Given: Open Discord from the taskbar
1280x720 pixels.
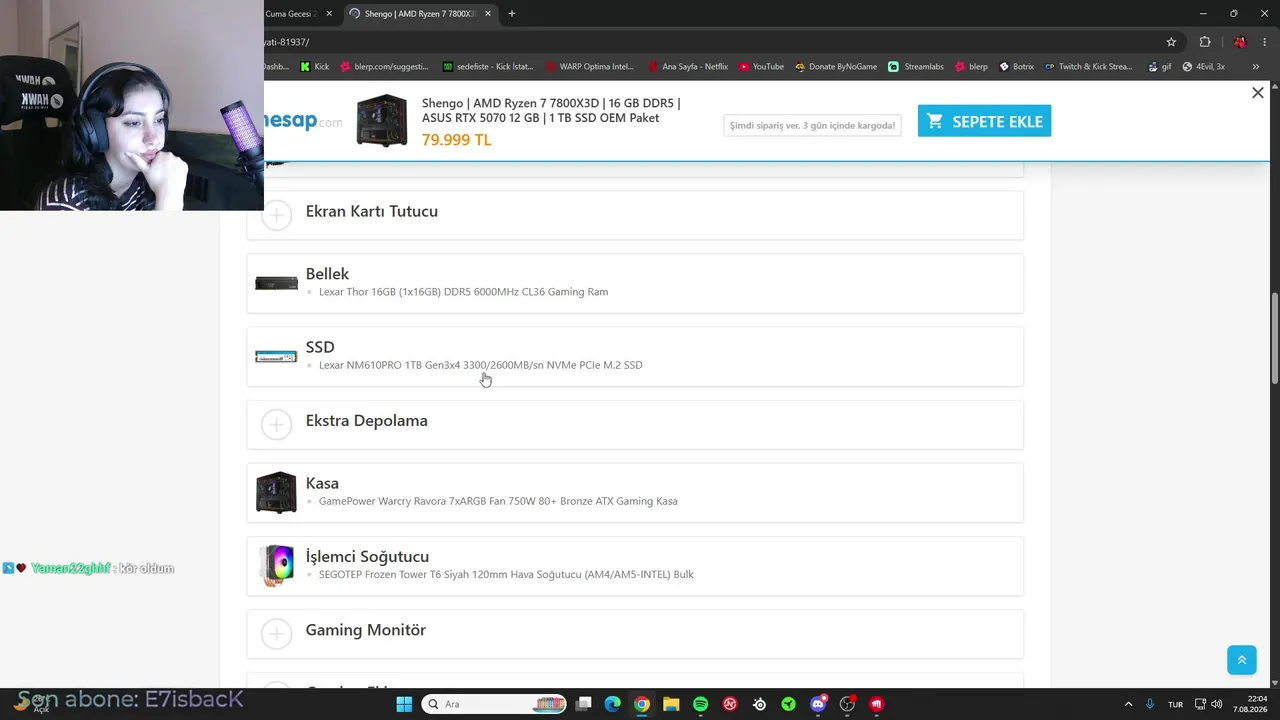Looking at the screenshot, I should click(819, 704).
